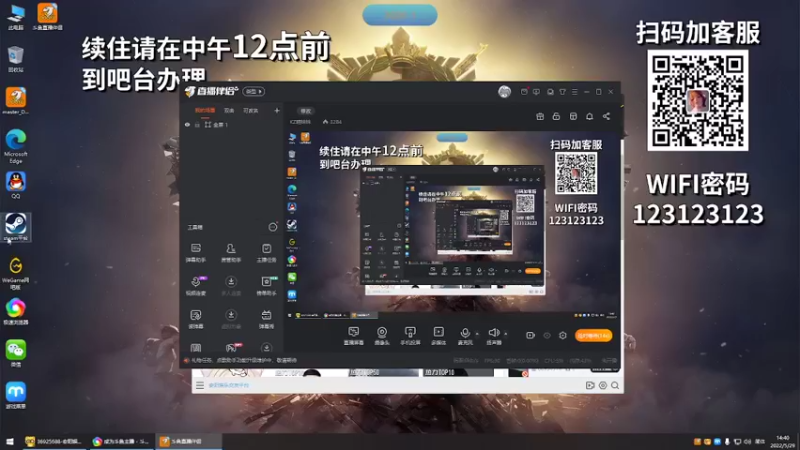This screenshot has width=800, height=450.
Task: Open the video co-stream tool in toolbox
Action: (x=195, y=286)
